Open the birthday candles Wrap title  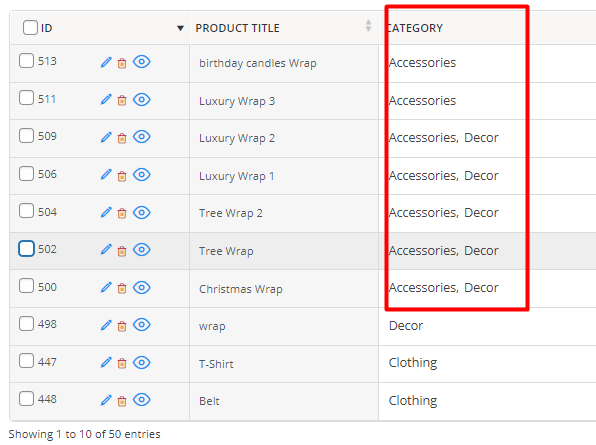point(257,63)
